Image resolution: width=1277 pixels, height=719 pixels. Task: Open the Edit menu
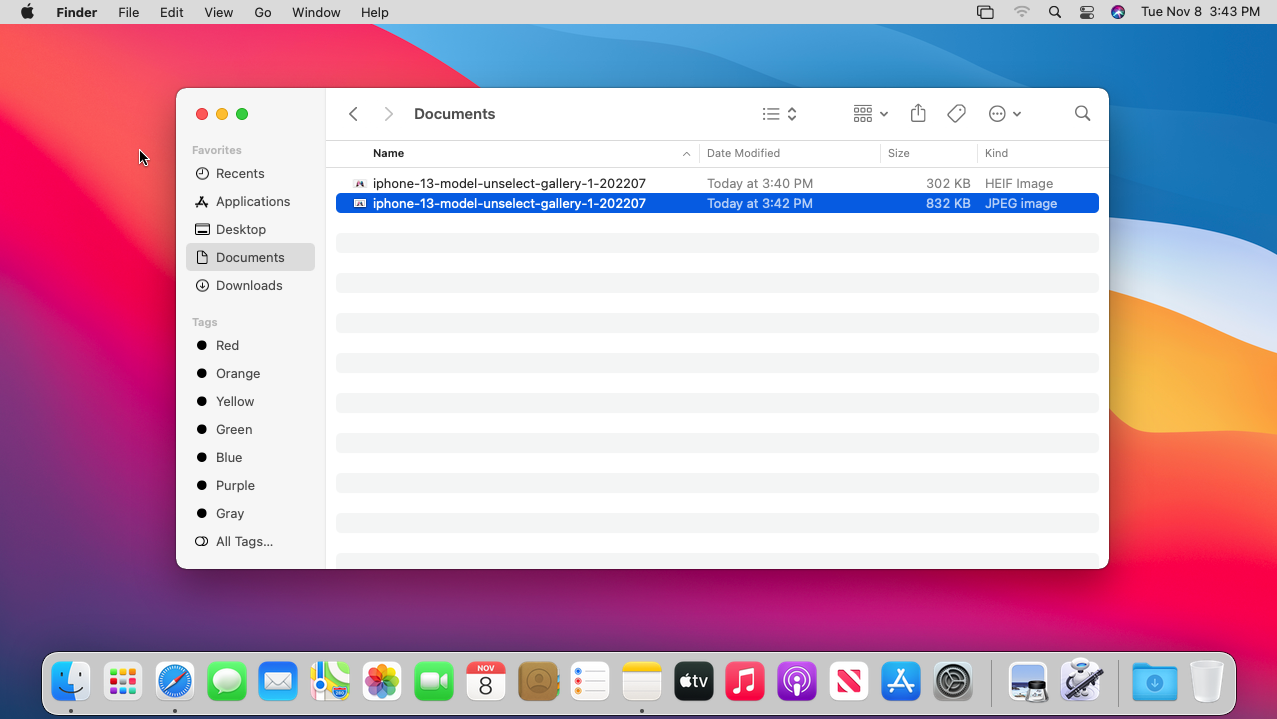[172, 12]
